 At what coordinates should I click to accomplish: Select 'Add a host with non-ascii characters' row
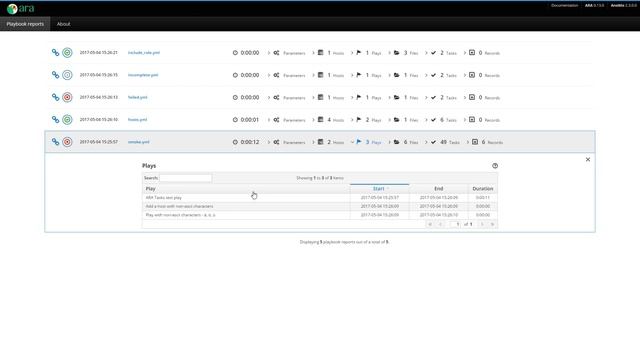click(320, 206)
